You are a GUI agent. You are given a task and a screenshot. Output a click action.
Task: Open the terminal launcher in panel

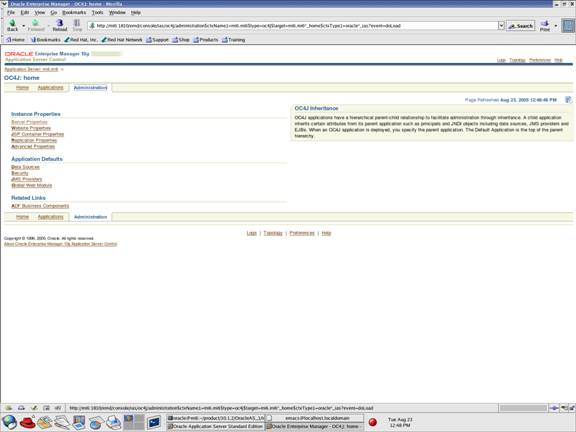(x=154, y=422)
